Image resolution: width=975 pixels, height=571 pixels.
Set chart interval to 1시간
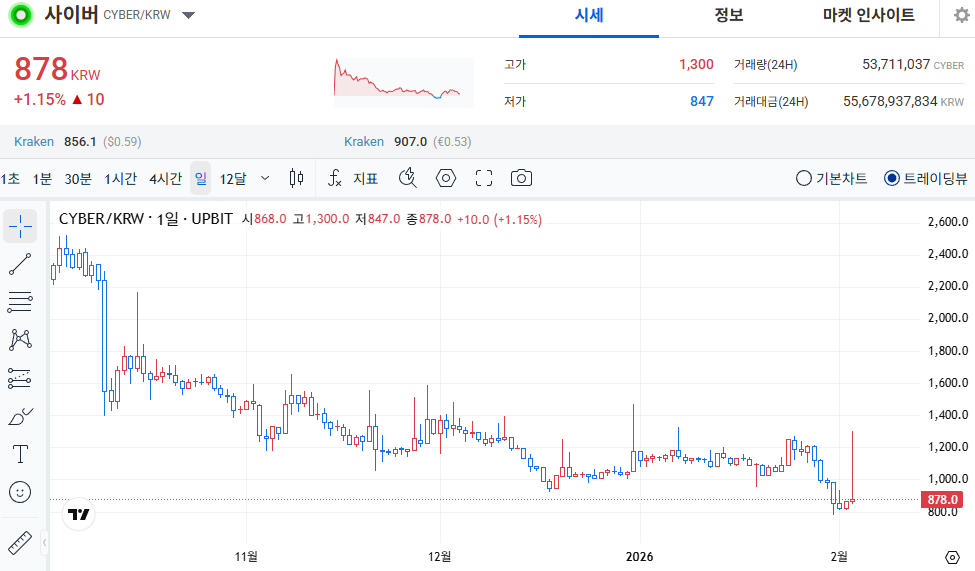coord(120,179)
